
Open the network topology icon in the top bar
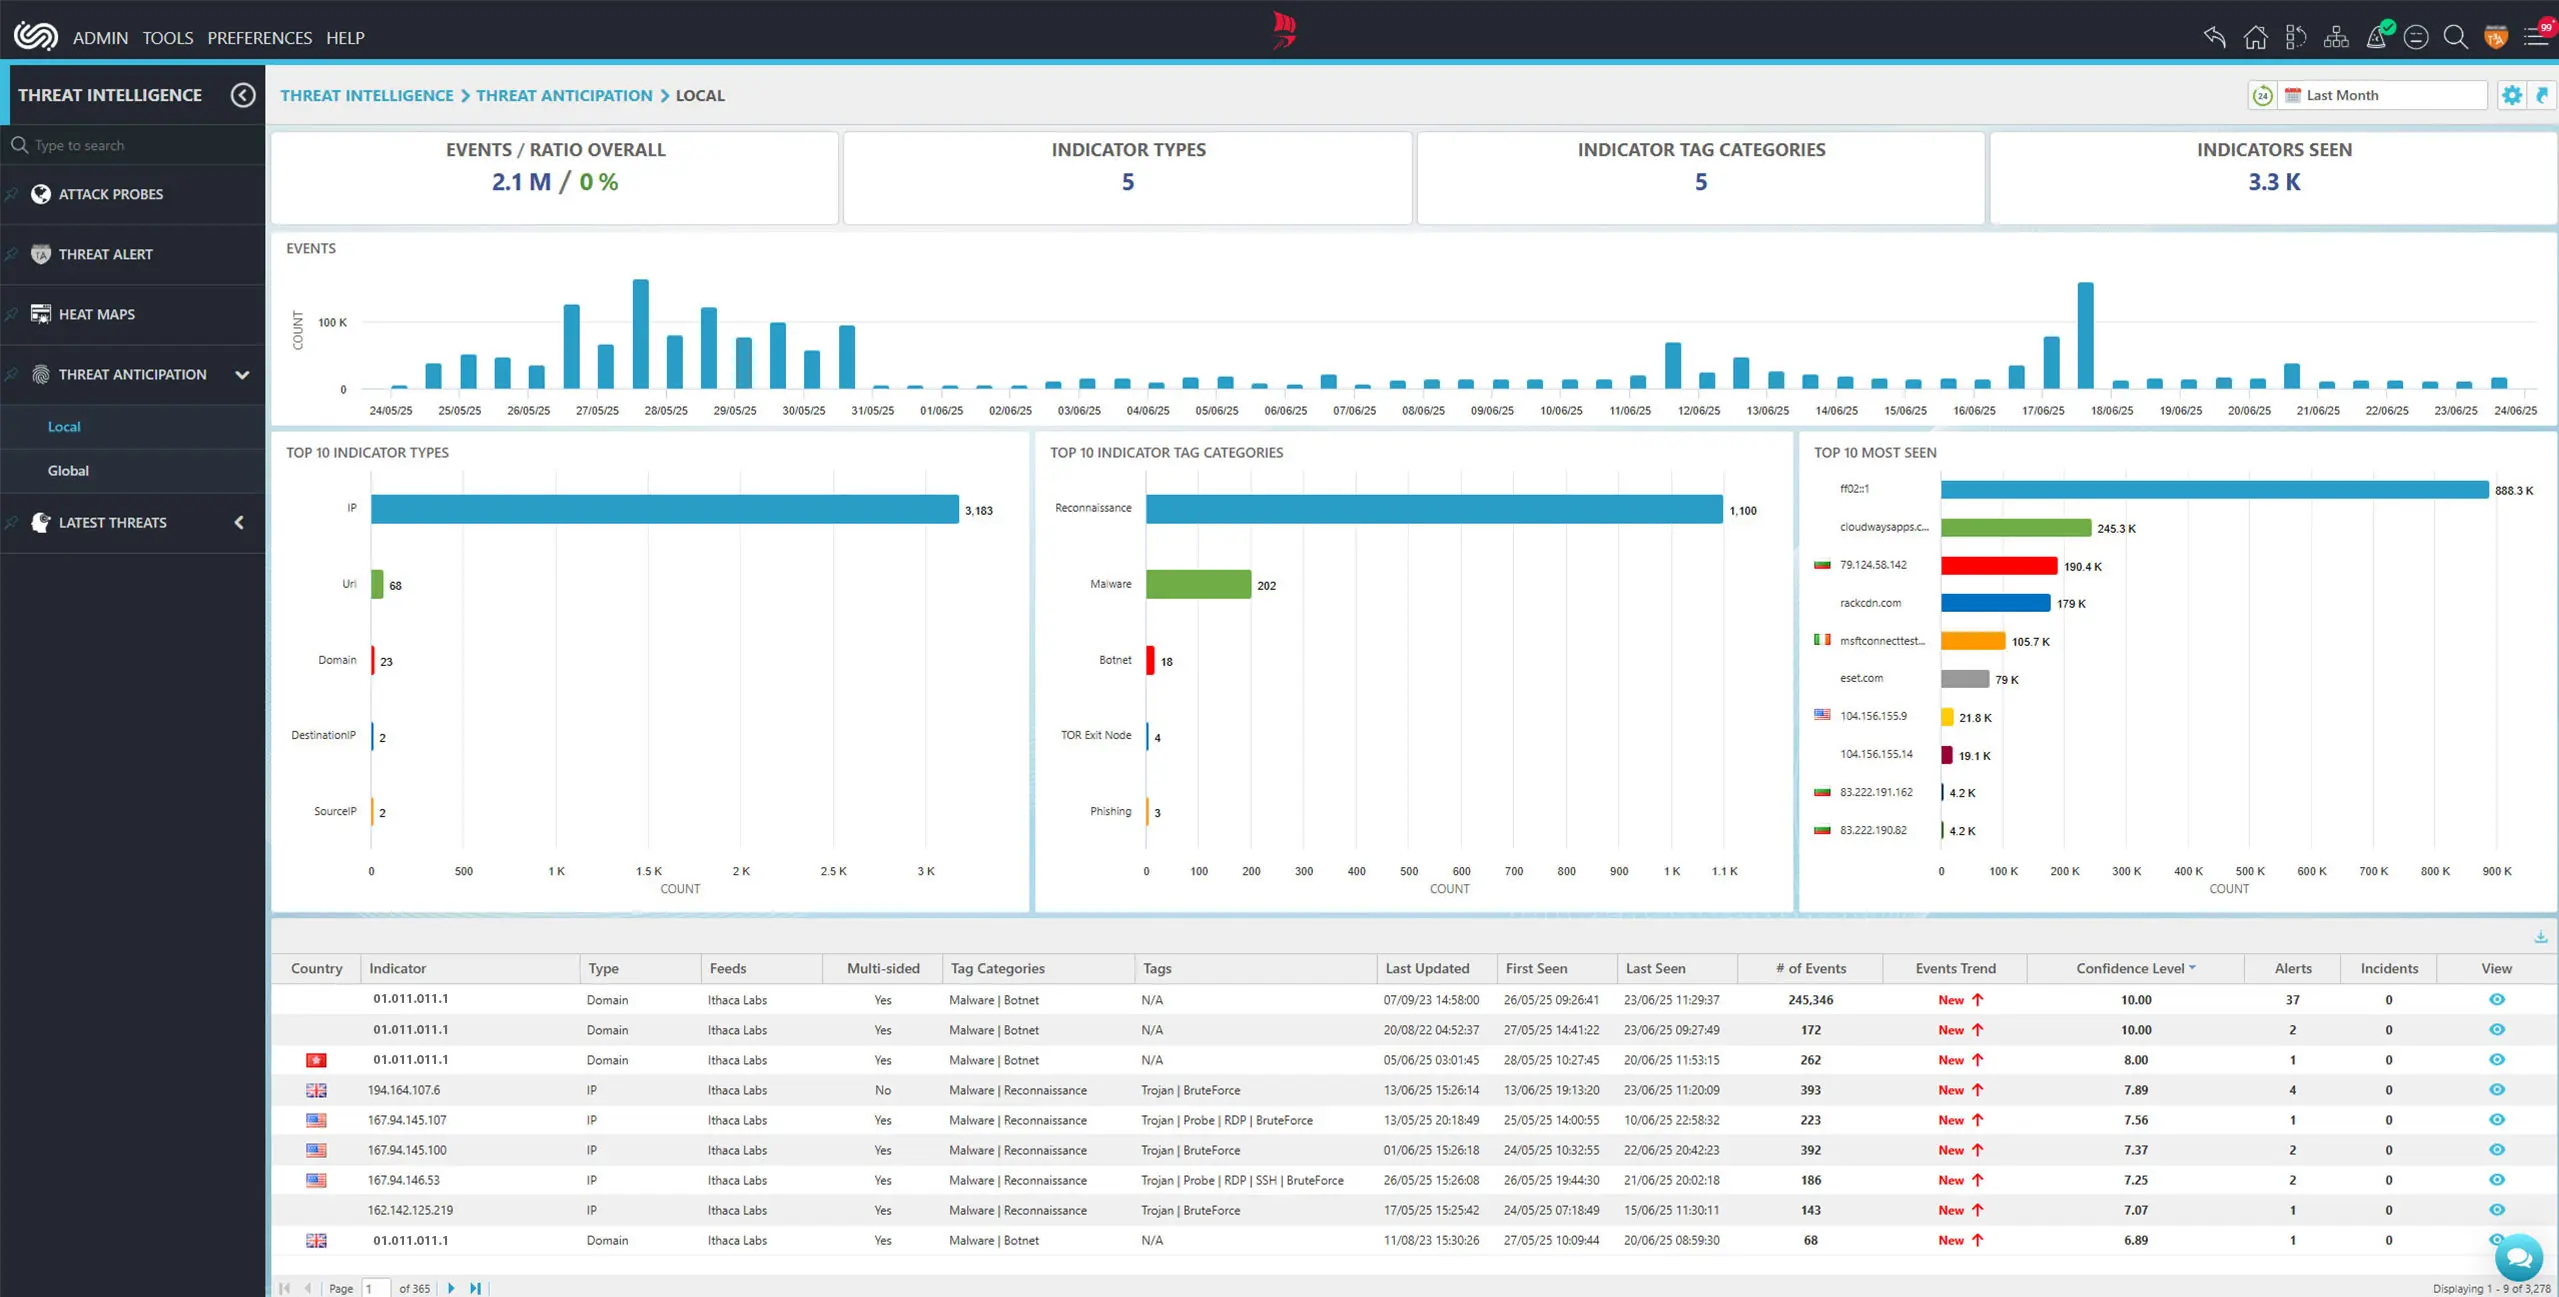point(2337,37)
